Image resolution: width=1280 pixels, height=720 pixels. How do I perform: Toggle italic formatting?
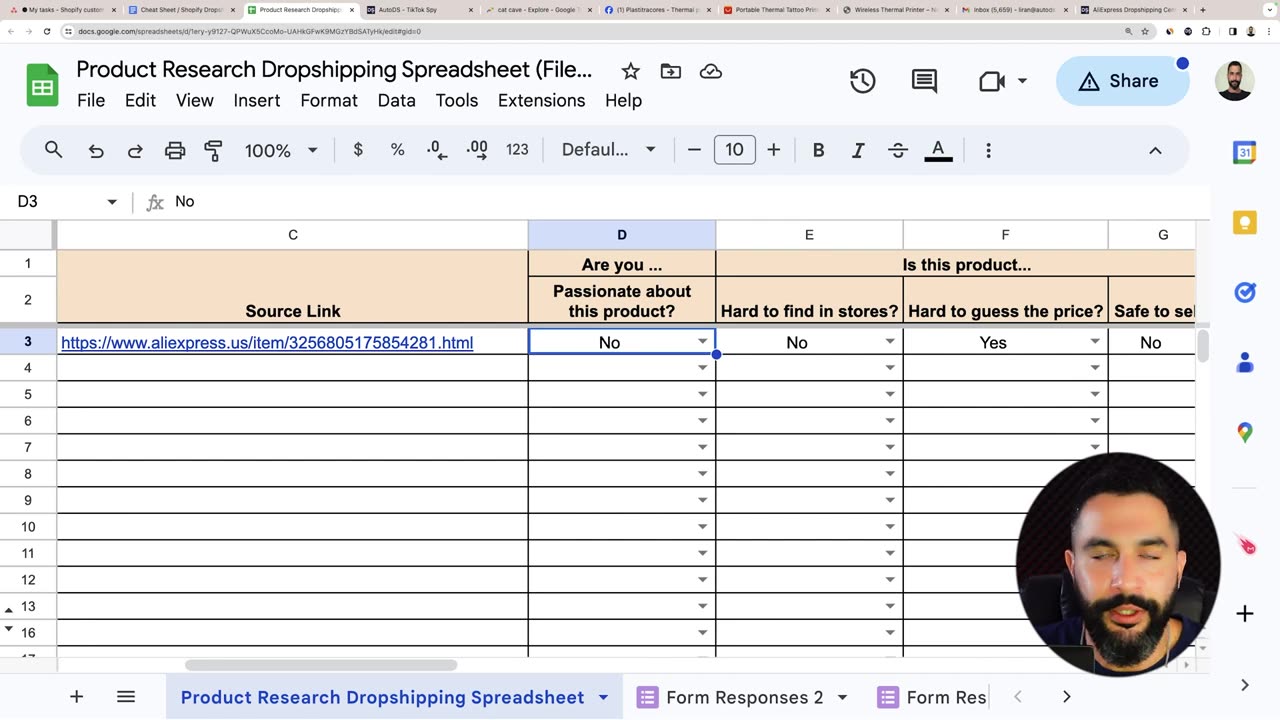point(858,150)
